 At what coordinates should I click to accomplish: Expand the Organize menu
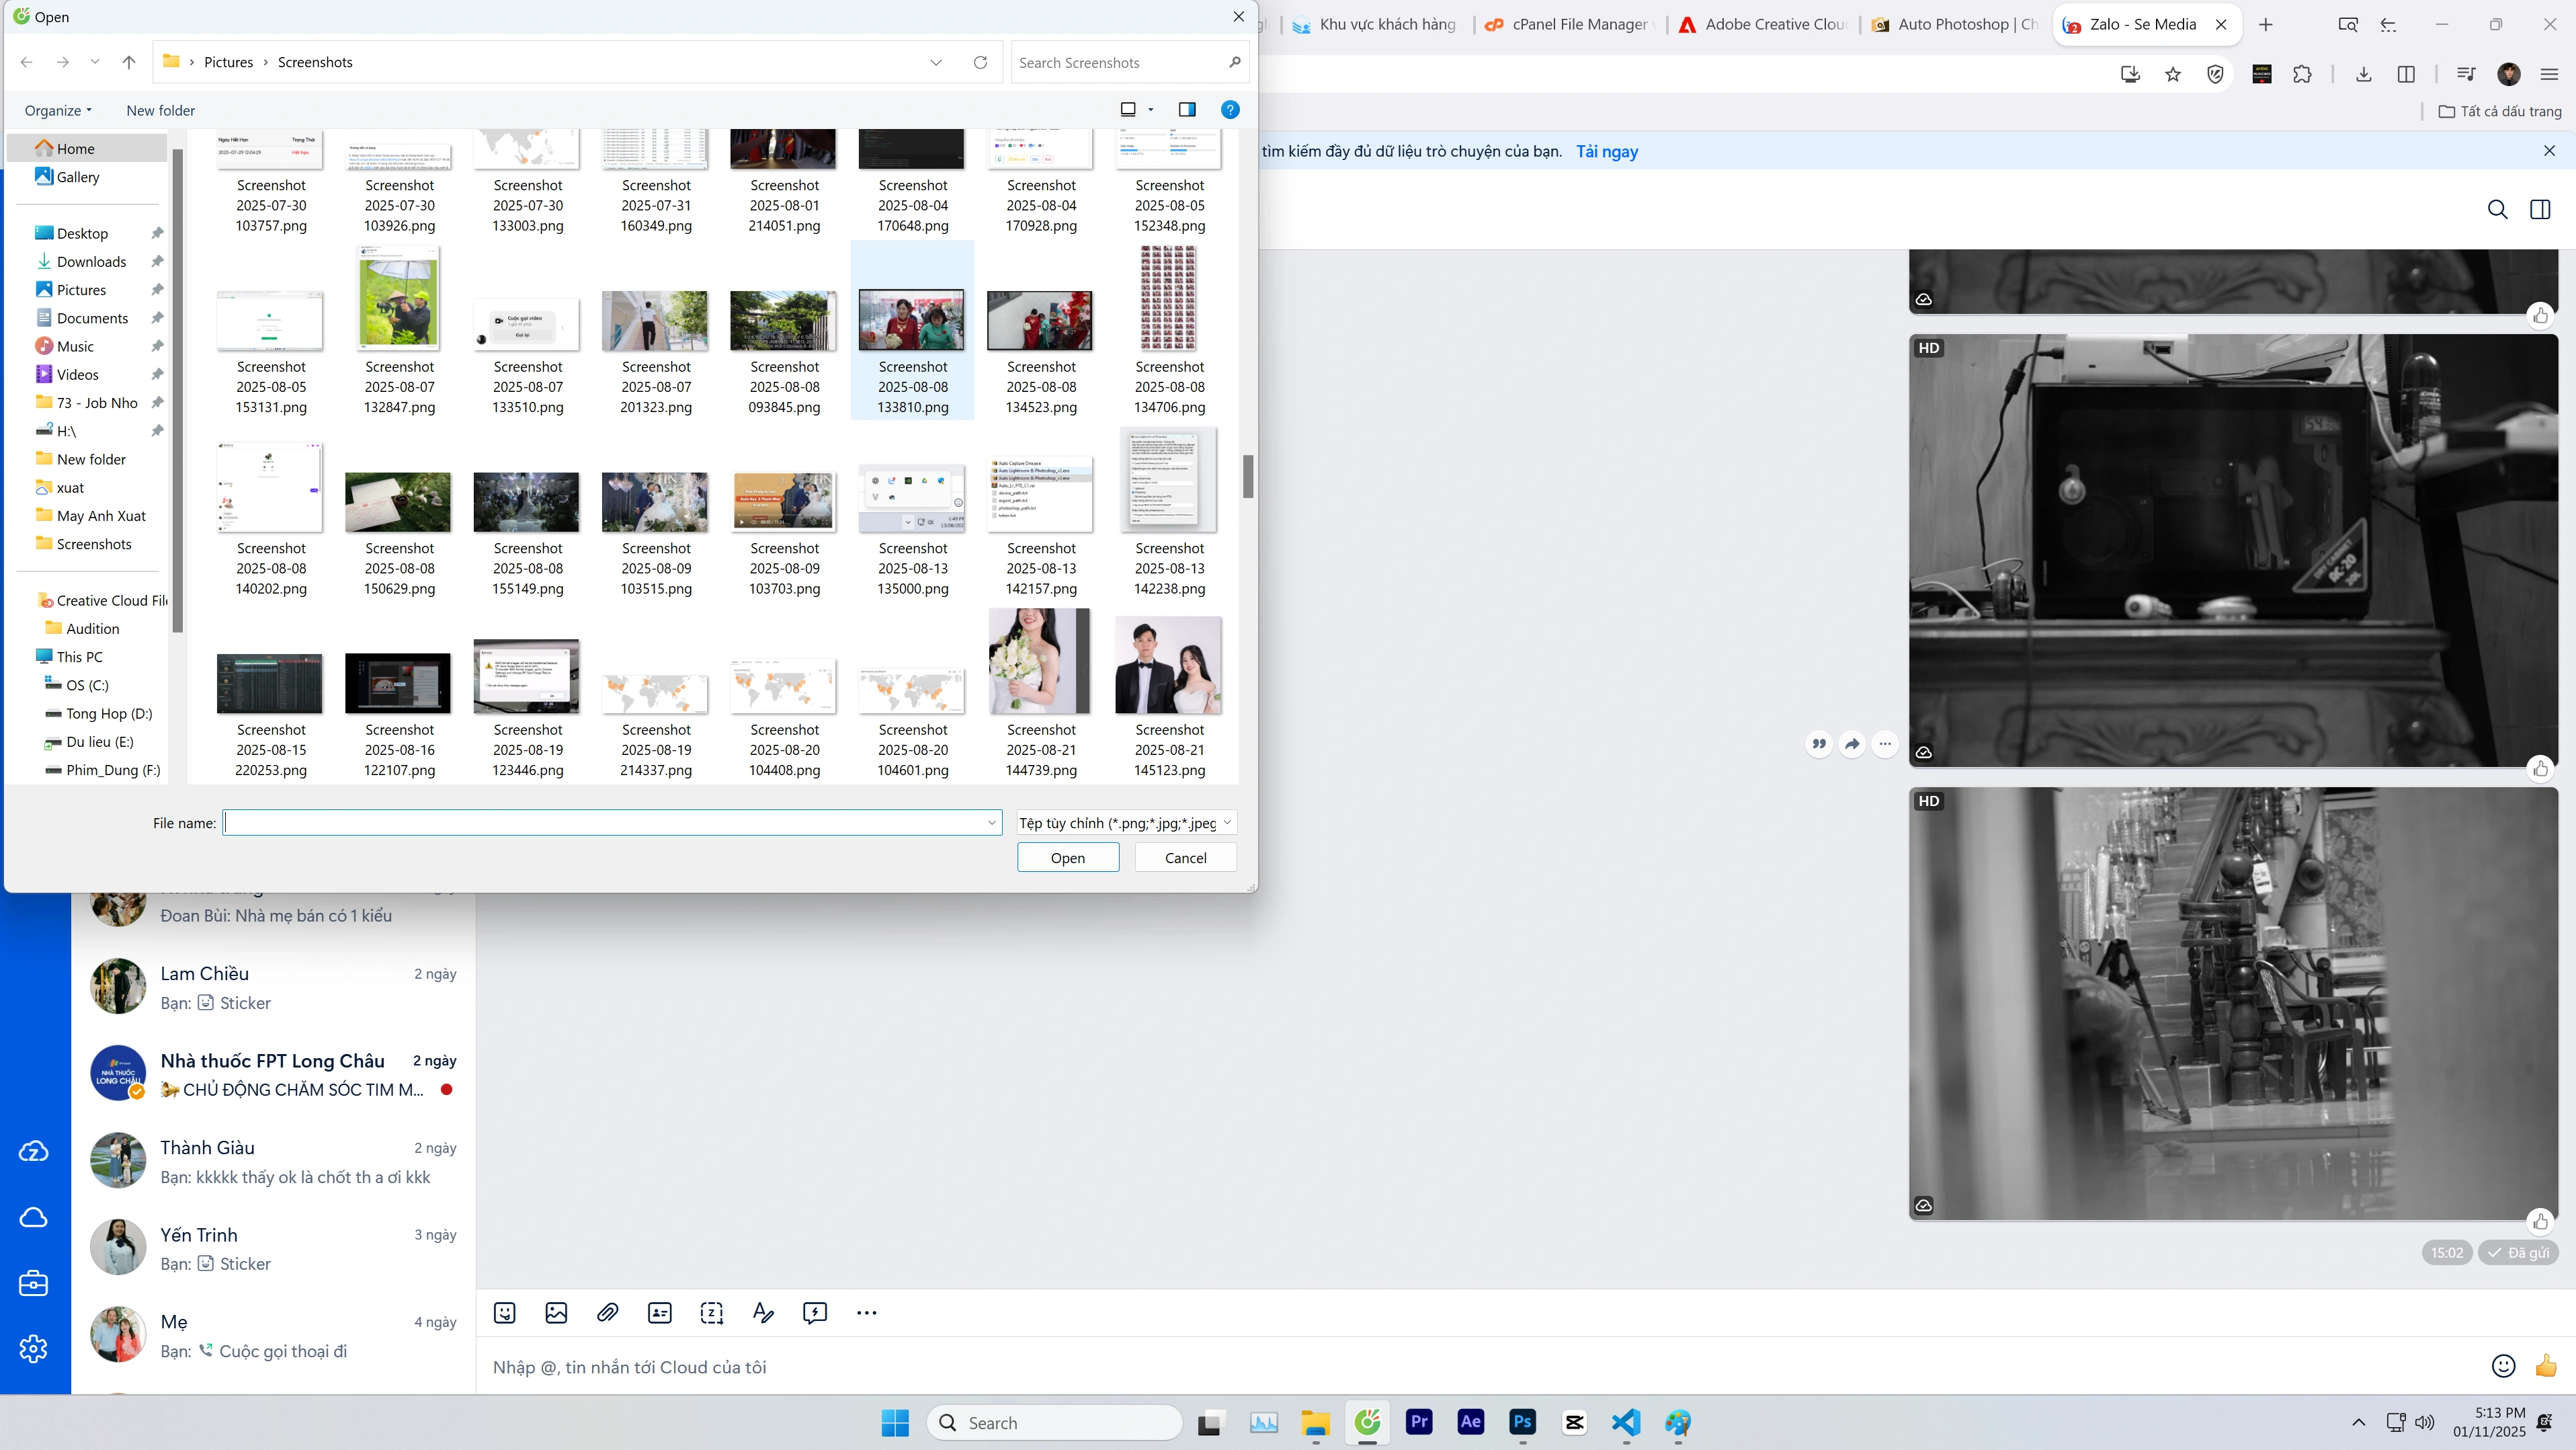[58, 111]
